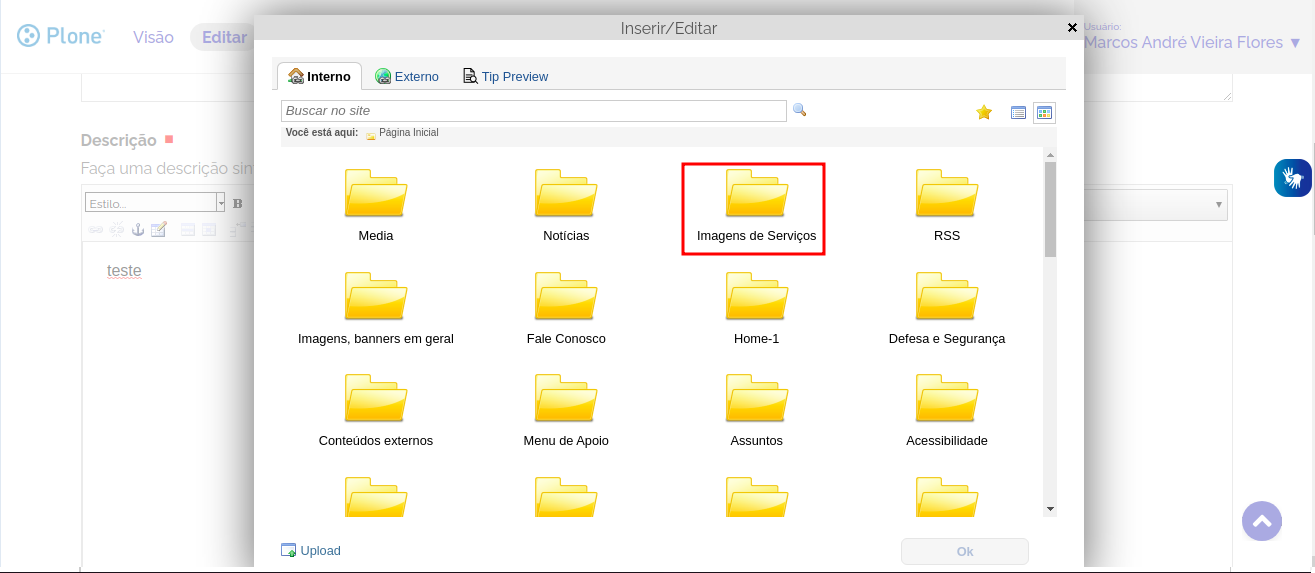Open the Media folder
Image resolution: width=1315 pixels, height=573 pixels.
click(x=376, y=206)
